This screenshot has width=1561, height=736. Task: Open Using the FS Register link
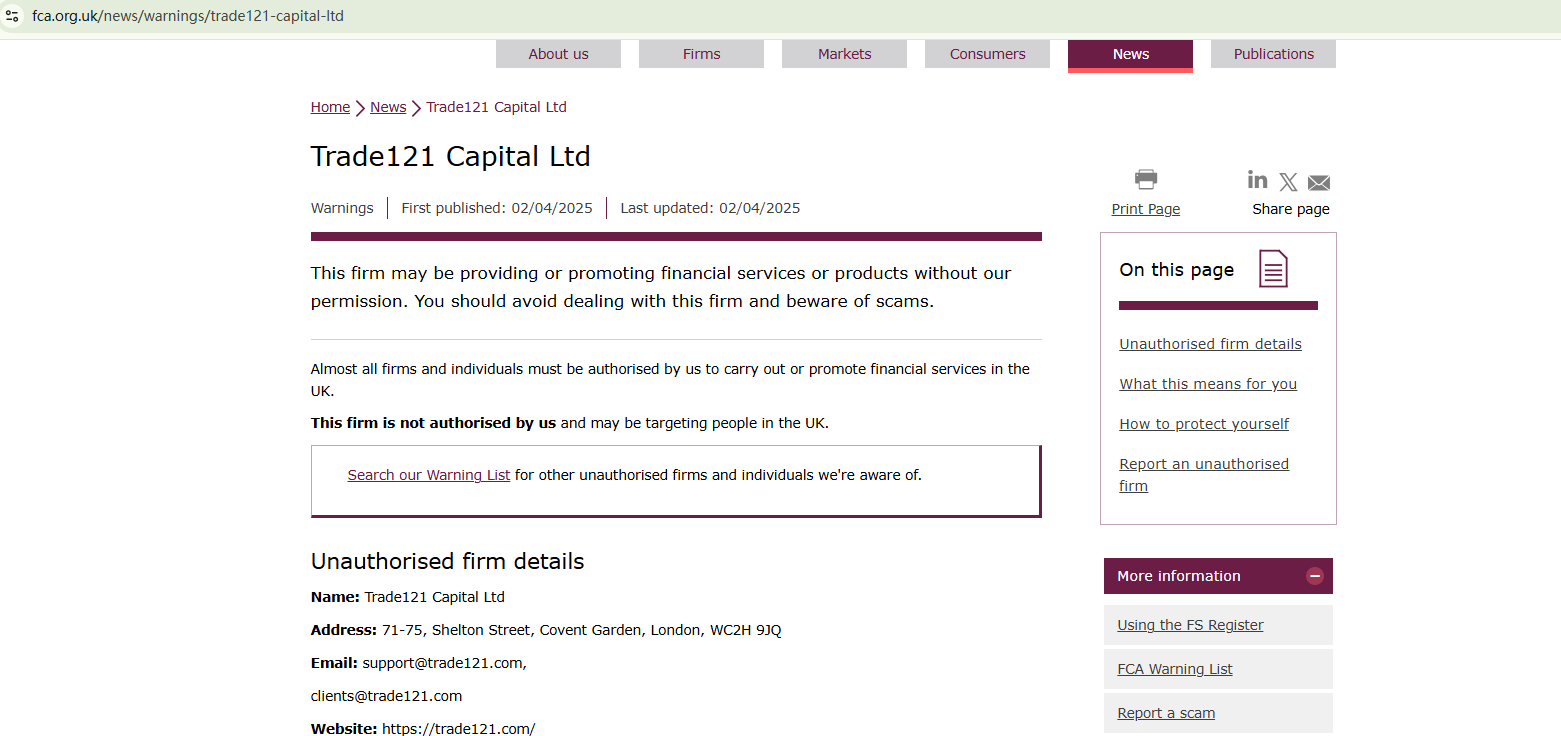click(1190, 625)
